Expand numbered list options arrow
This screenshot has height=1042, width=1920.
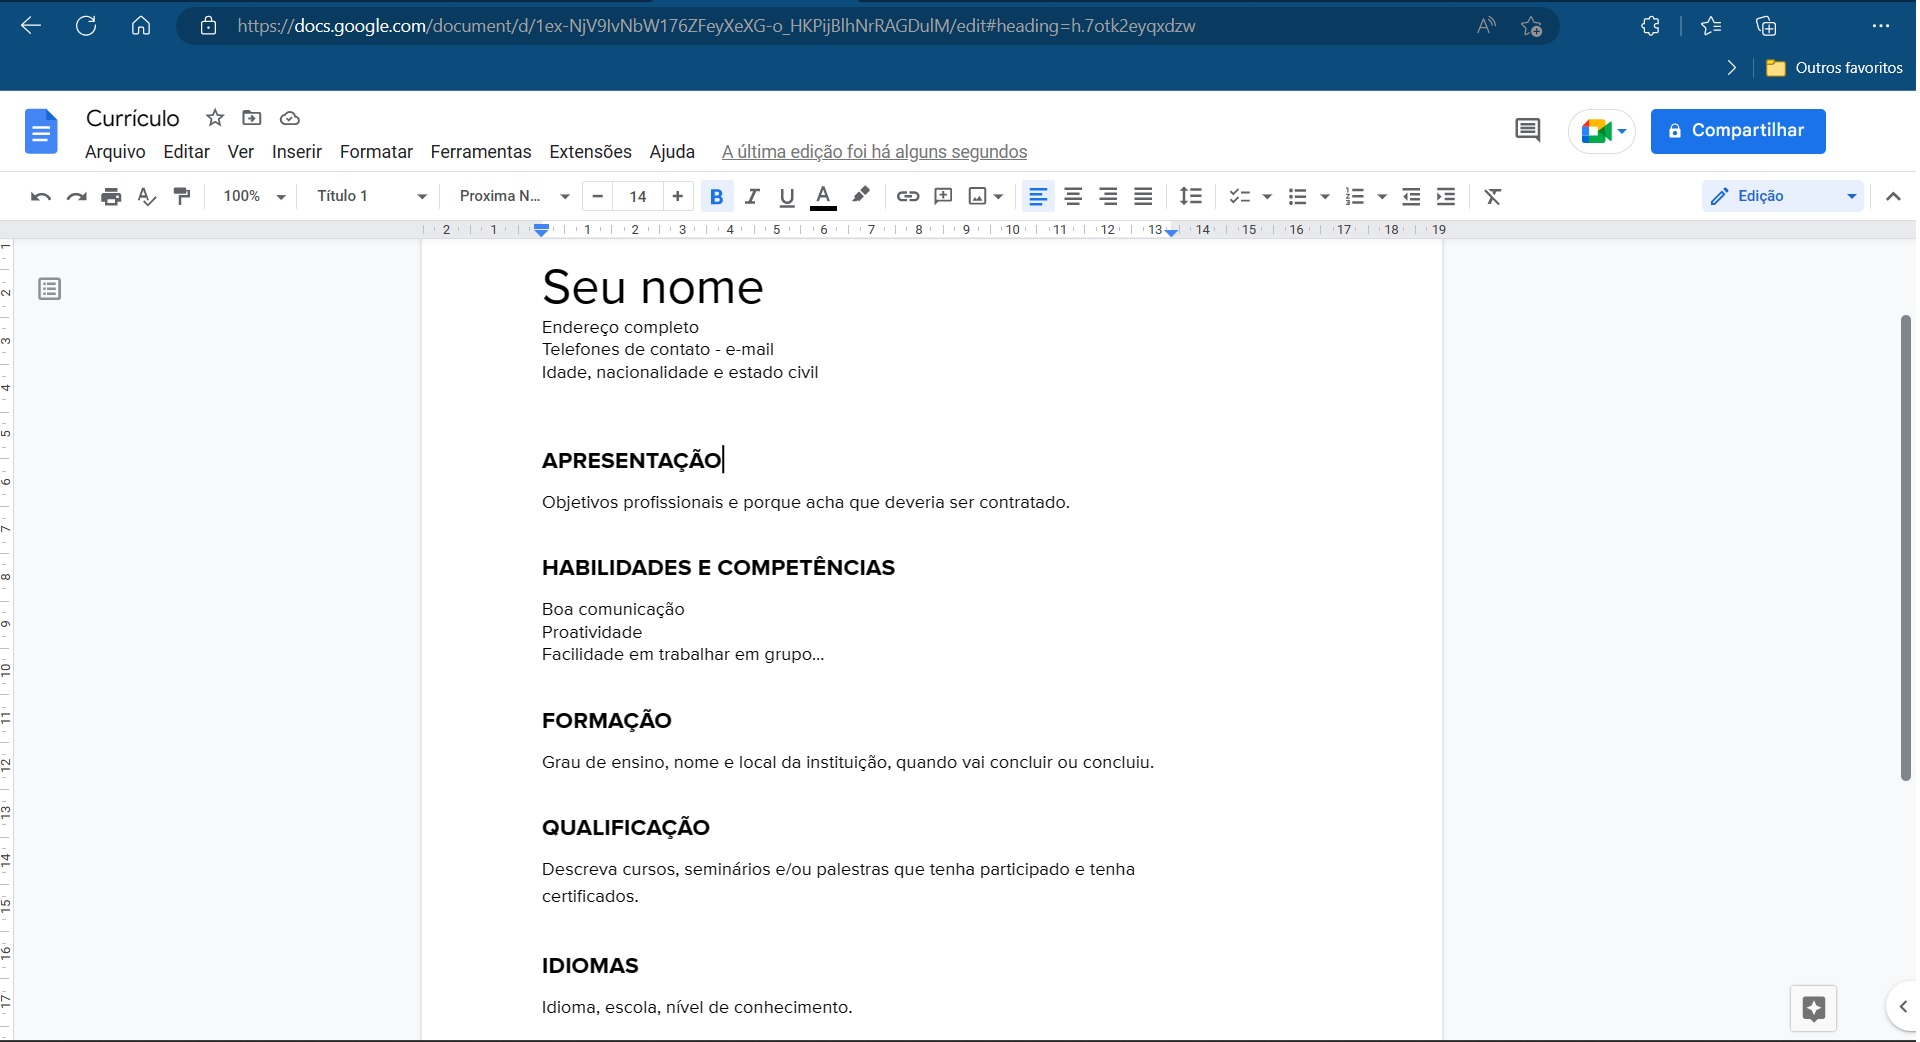1382,197
